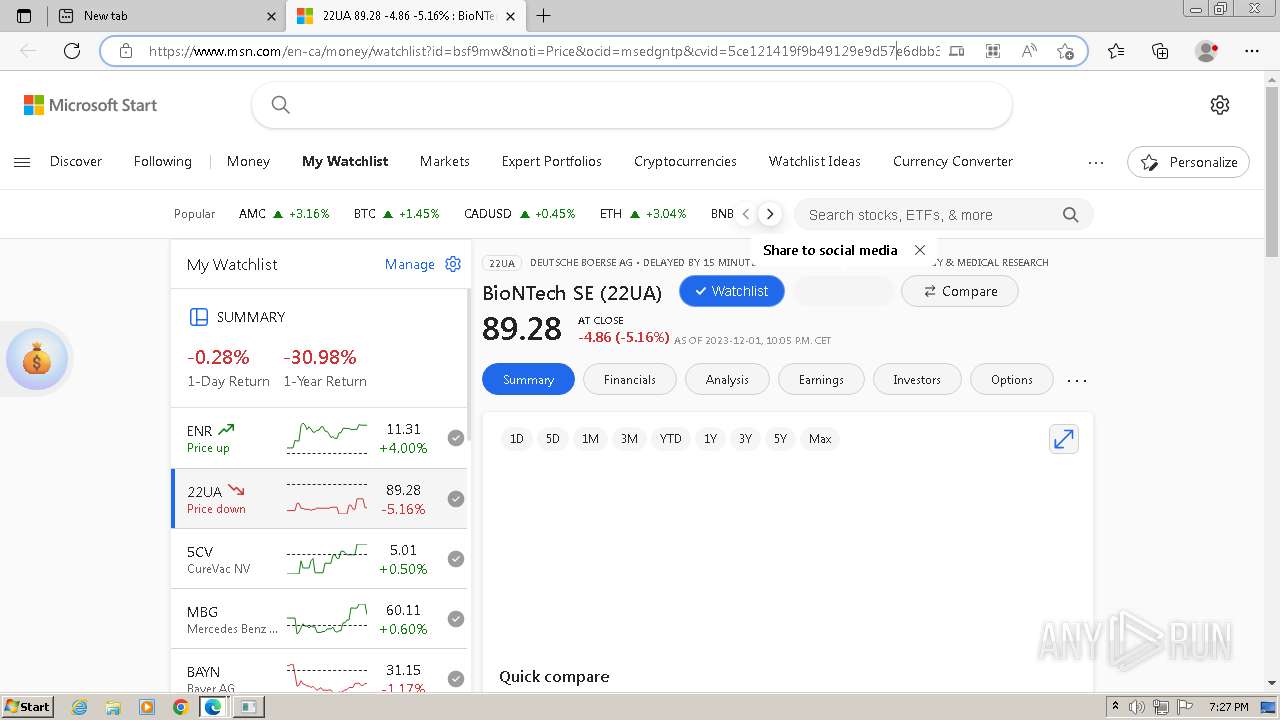Open the Windows Start menu
Screen dimensions: 1280x720
[27, 707]
